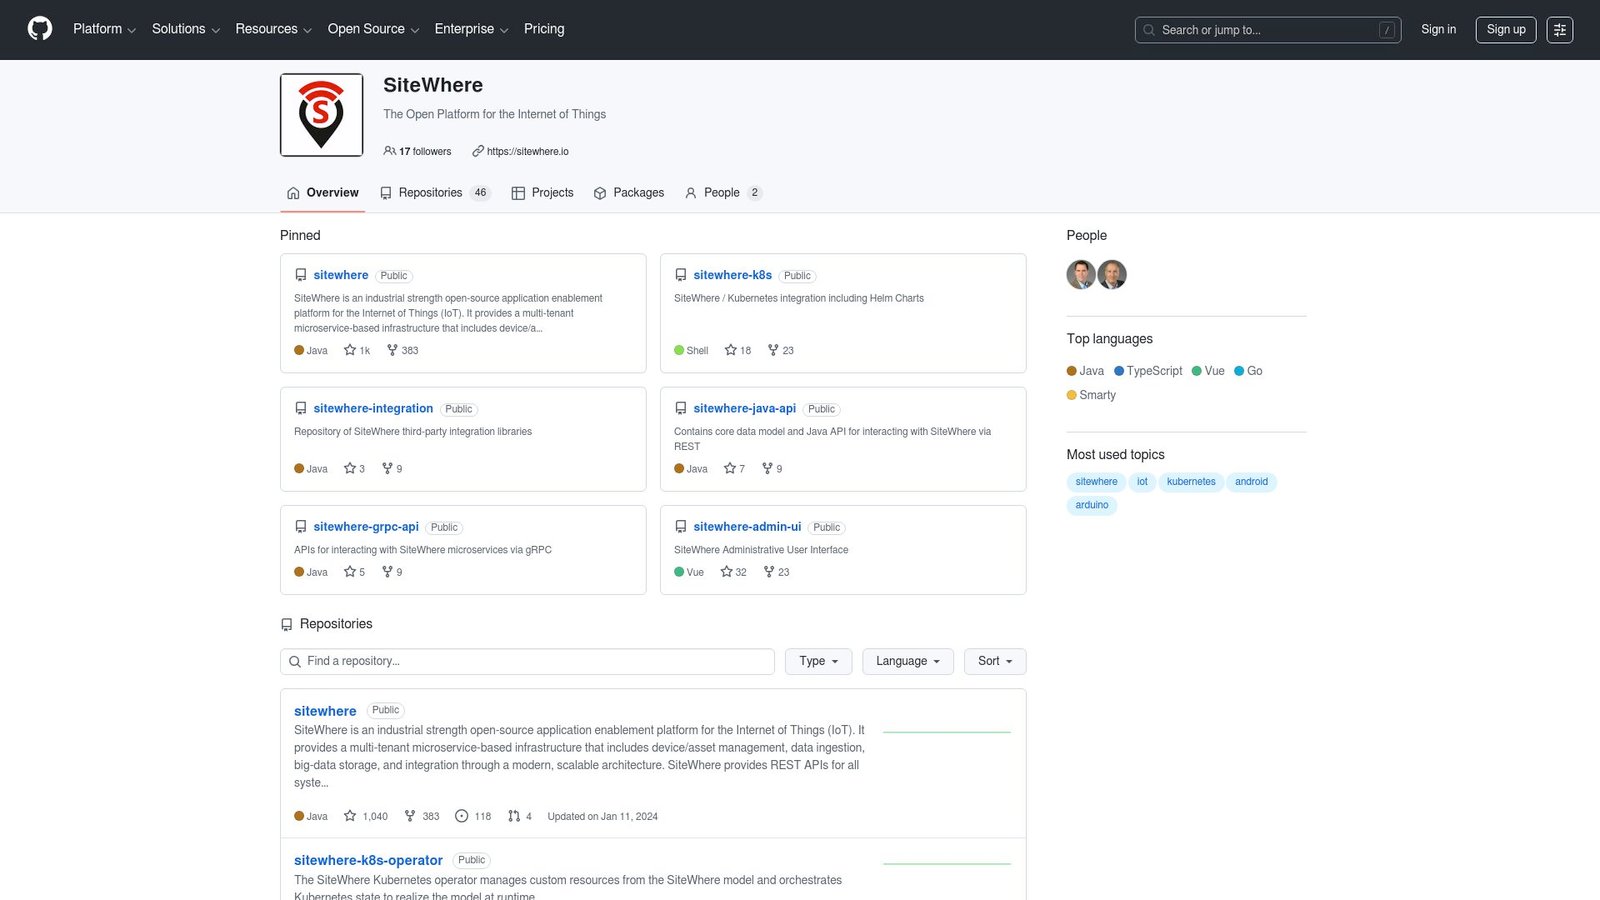
Task: Click the issues icon showing 118 on sitewhere
Action: pyautogui.click(x=461, y=816)
